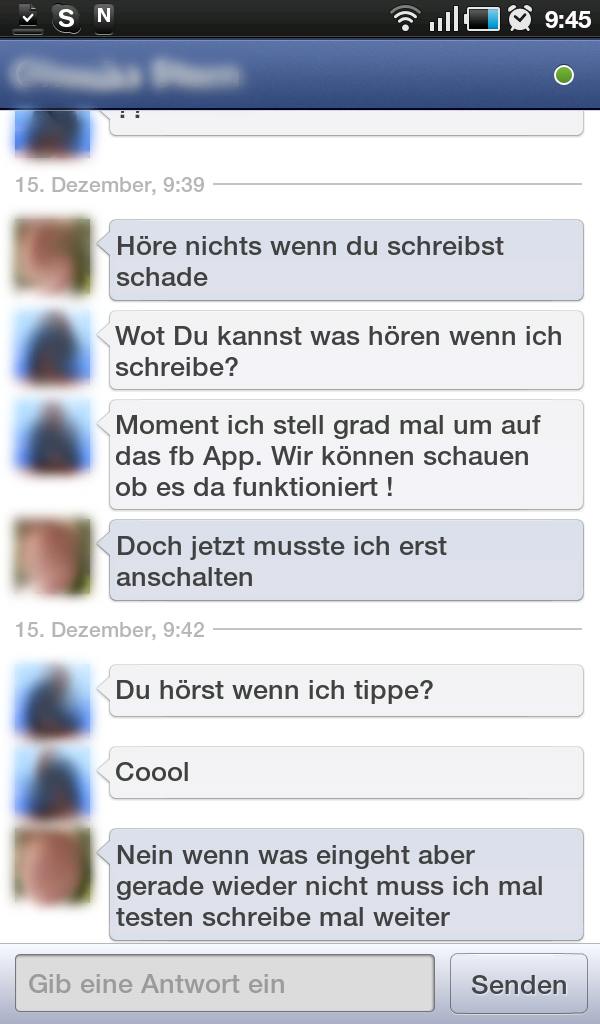The height and width of the screenshot is (1024, 600).
Task: Click the Senden button
Action: pos(519,984)
